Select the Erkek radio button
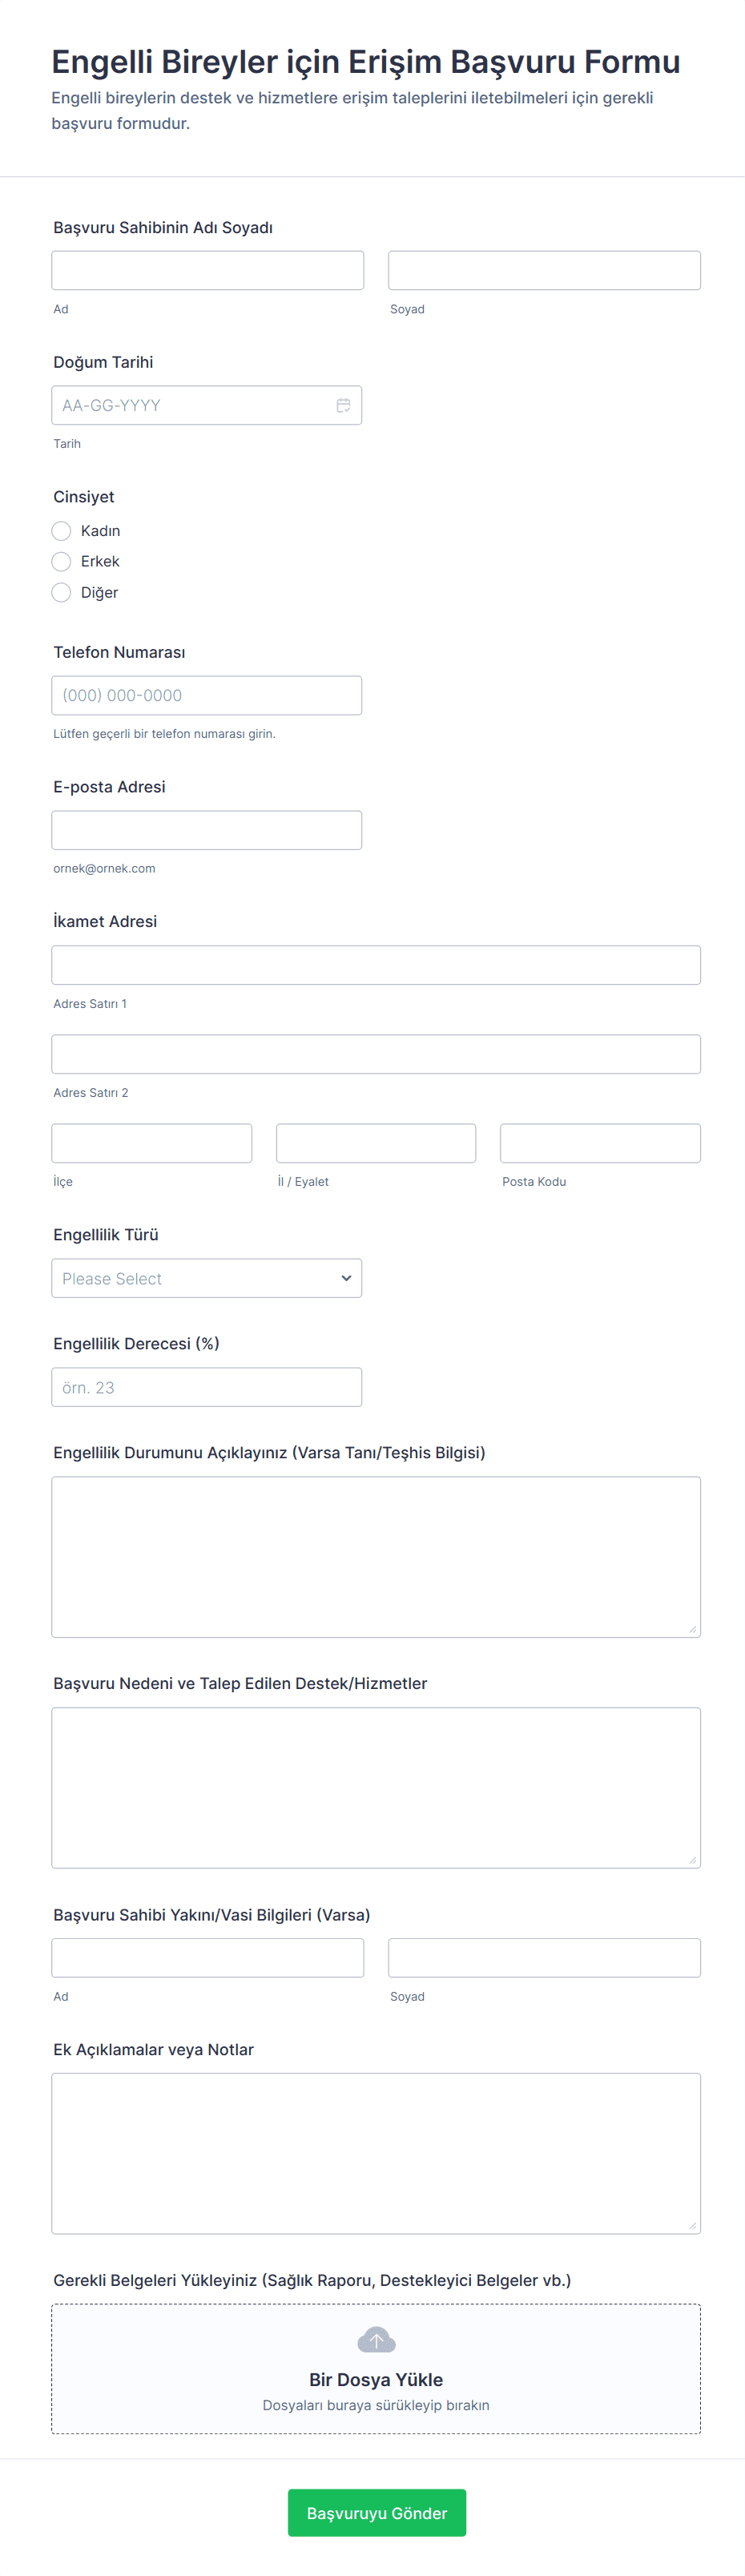This screenshot has width=745, height=2576. pos(61,562)
